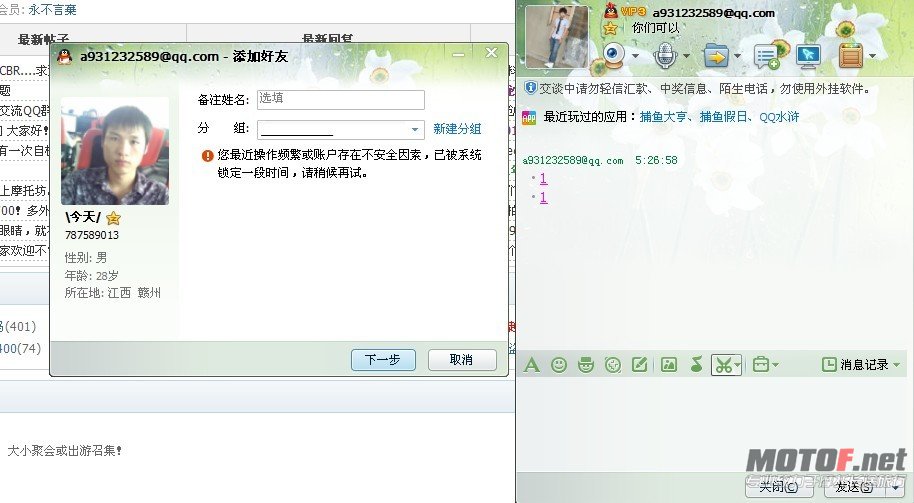Open the send options arrow beside 发送
914x503 pixels.
897,487
